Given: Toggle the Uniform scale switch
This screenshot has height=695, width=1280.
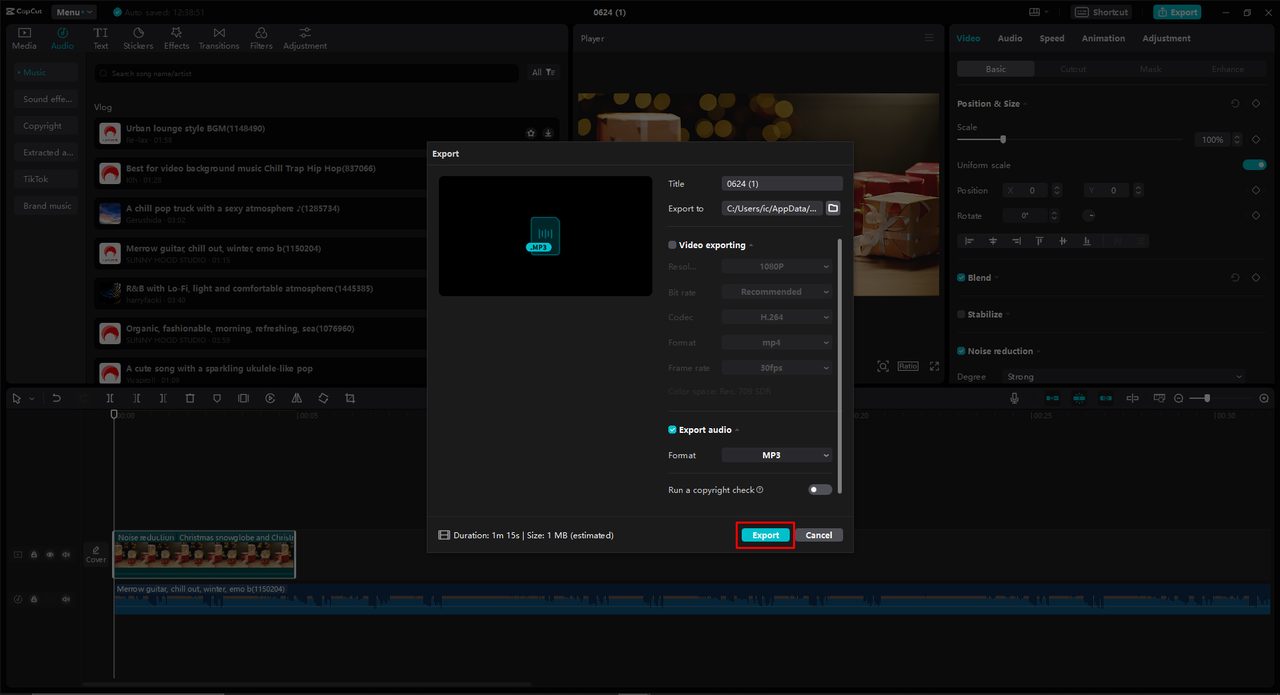Looking at the screenshot, I should 1254,165.
